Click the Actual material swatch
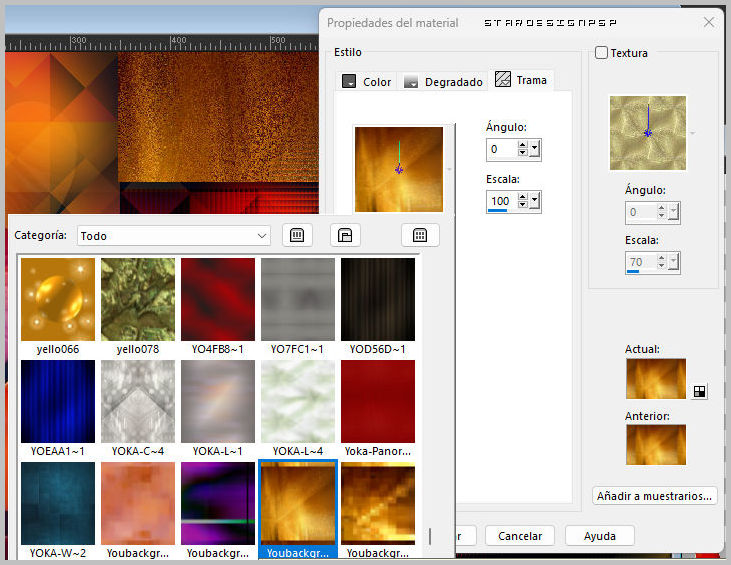Viewport: 731px width, 565px height. pos(656,379)
